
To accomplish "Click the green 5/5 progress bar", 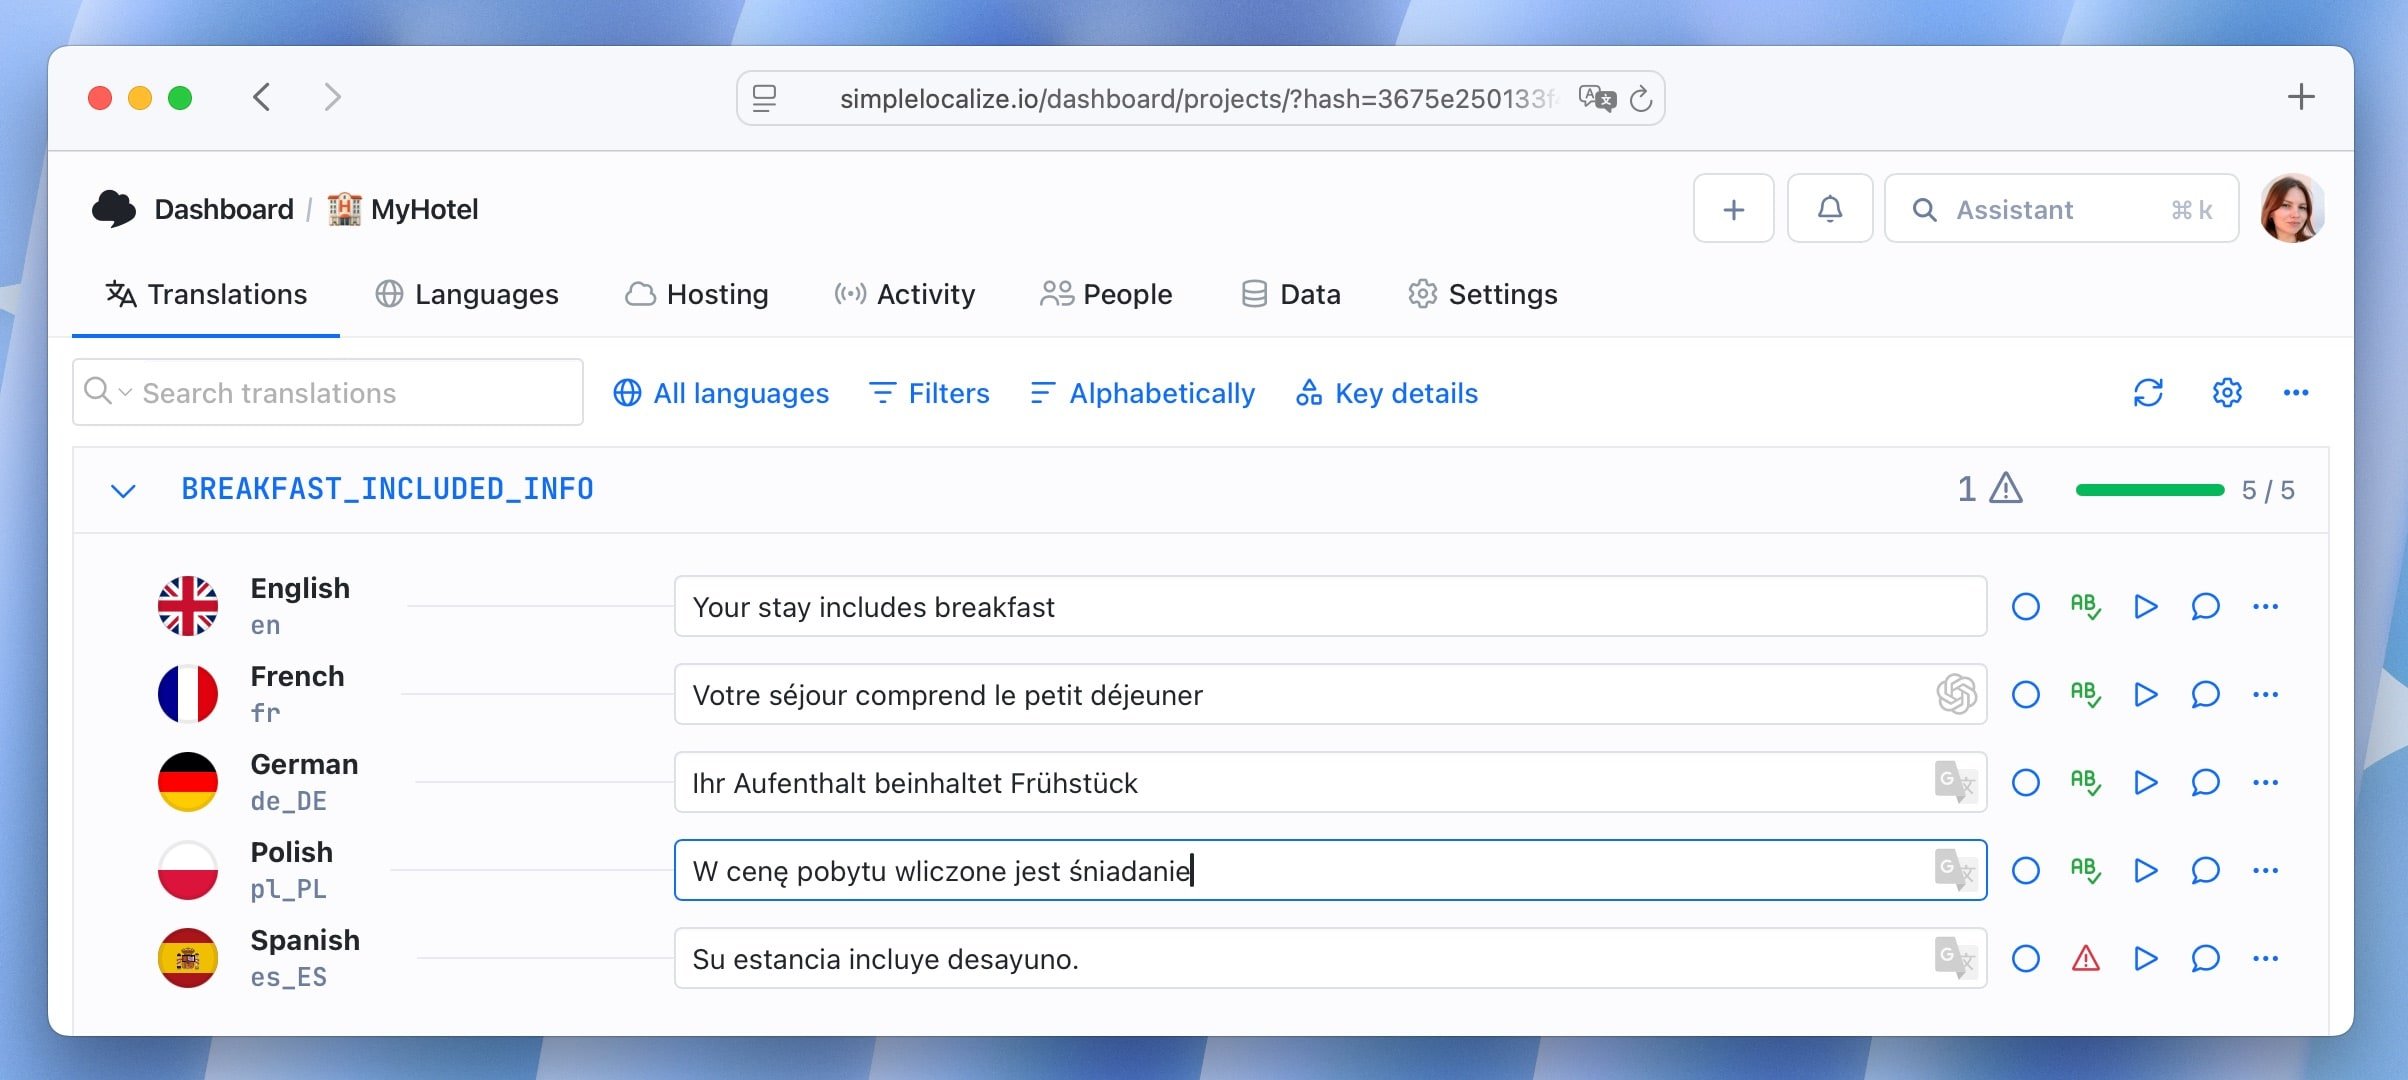I will (x=2149, y=490).
